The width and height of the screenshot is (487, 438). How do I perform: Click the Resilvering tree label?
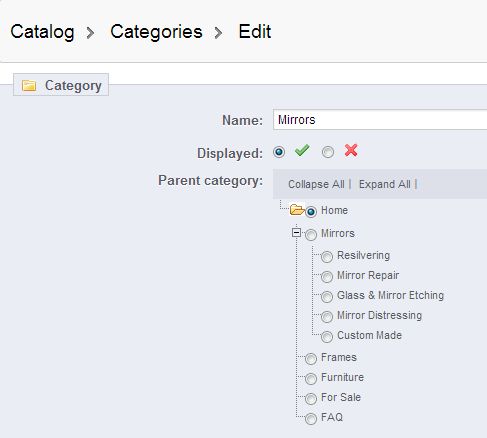(364, 256)
